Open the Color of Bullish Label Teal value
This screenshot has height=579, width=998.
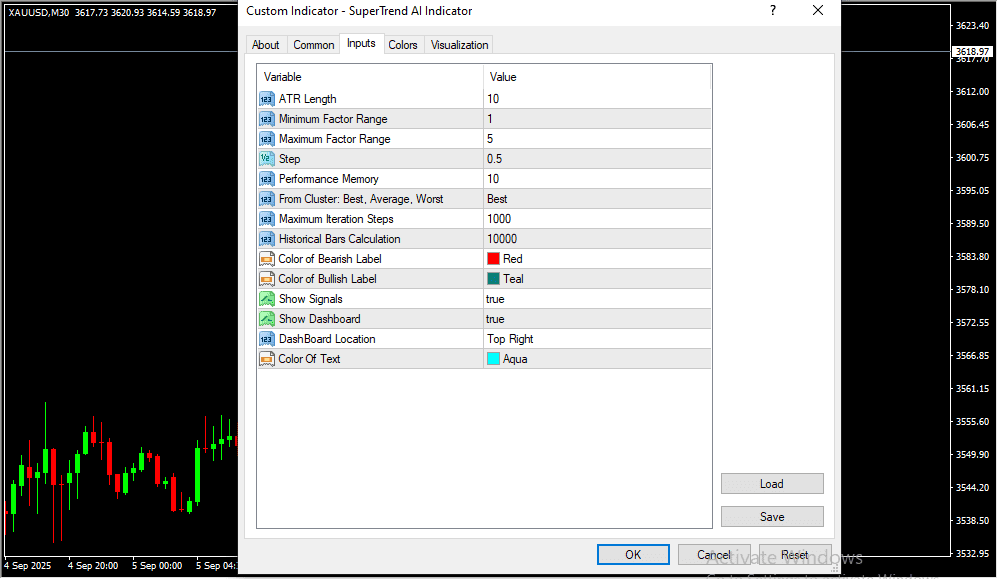[513, 279]
